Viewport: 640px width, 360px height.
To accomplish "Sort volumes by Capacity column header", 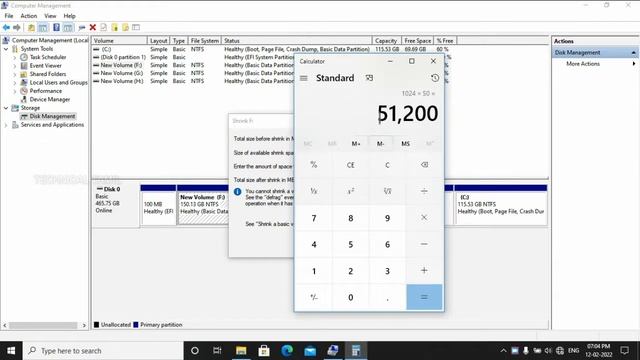I will (x=386, y=40).
